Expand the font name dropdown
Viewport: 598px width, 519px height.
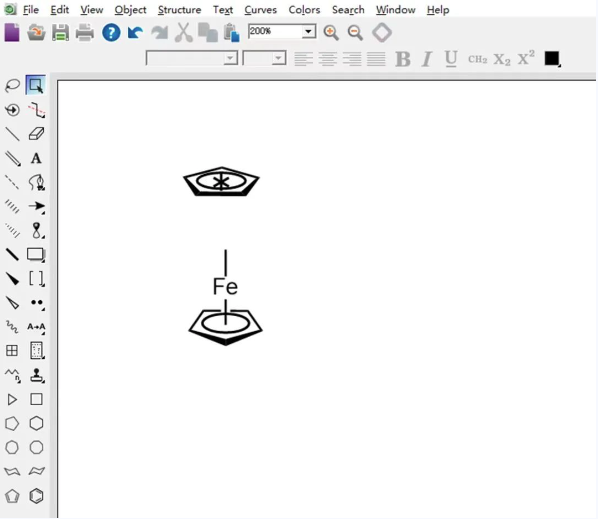pyautogui.click(x=230, y=58)
